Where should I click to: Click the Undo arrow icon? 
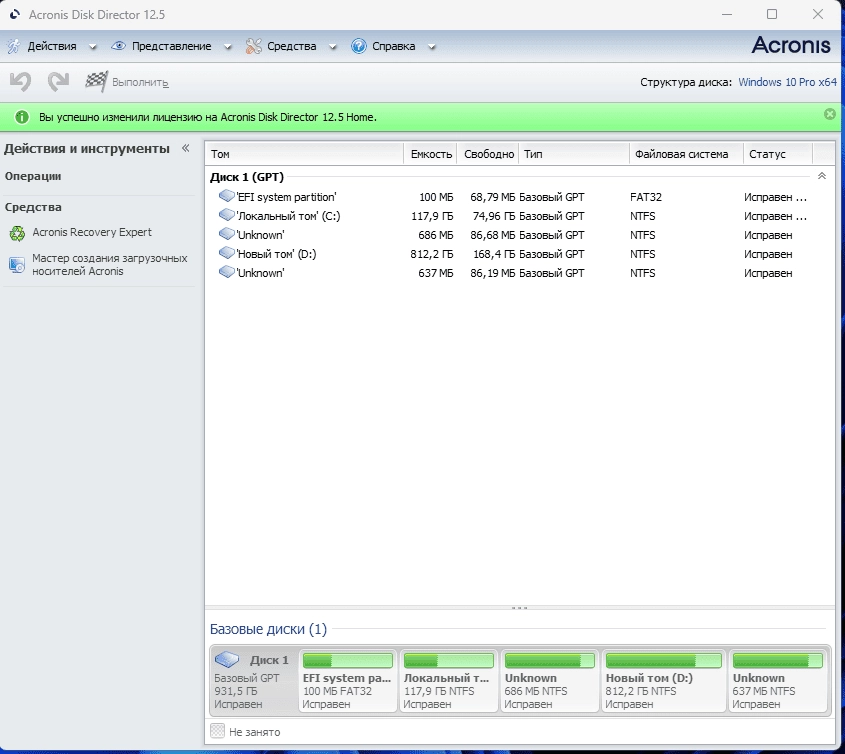click(x=20, y=82)
